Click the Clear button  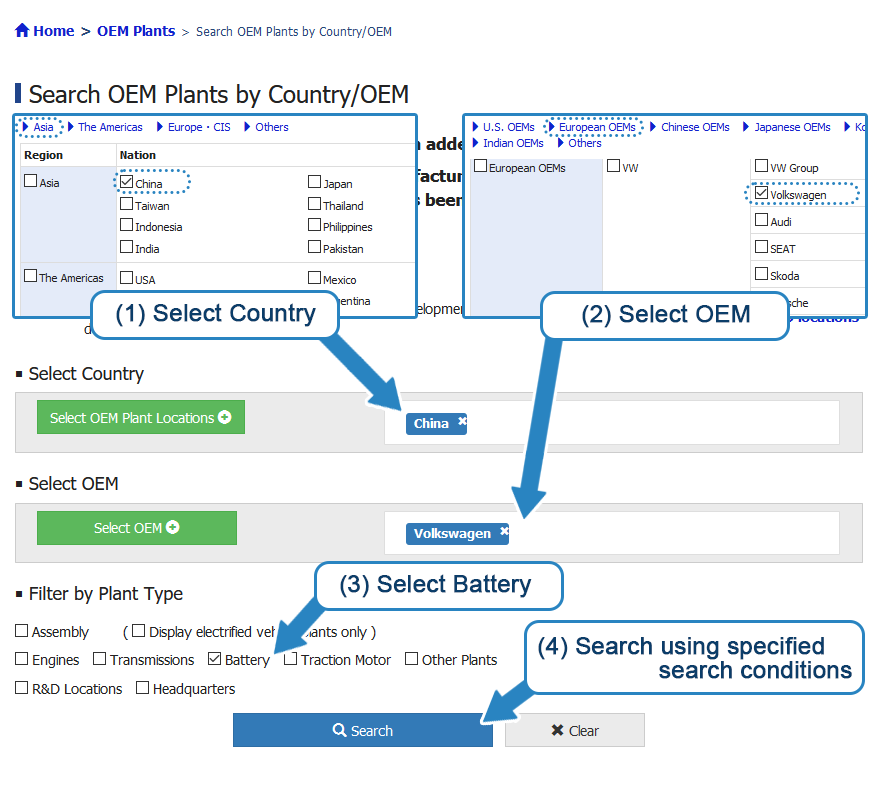pyautogui.click(x=575, y=730)
